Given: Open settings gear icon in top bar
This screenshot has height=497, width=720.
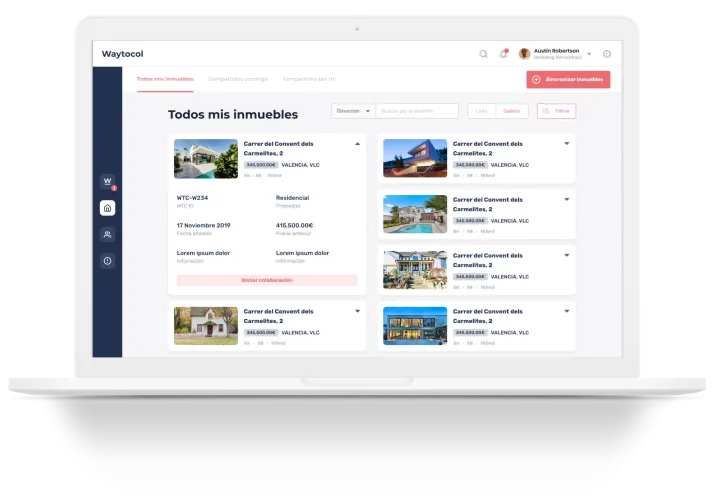Looking at the screenshot, I should [606, 54].
